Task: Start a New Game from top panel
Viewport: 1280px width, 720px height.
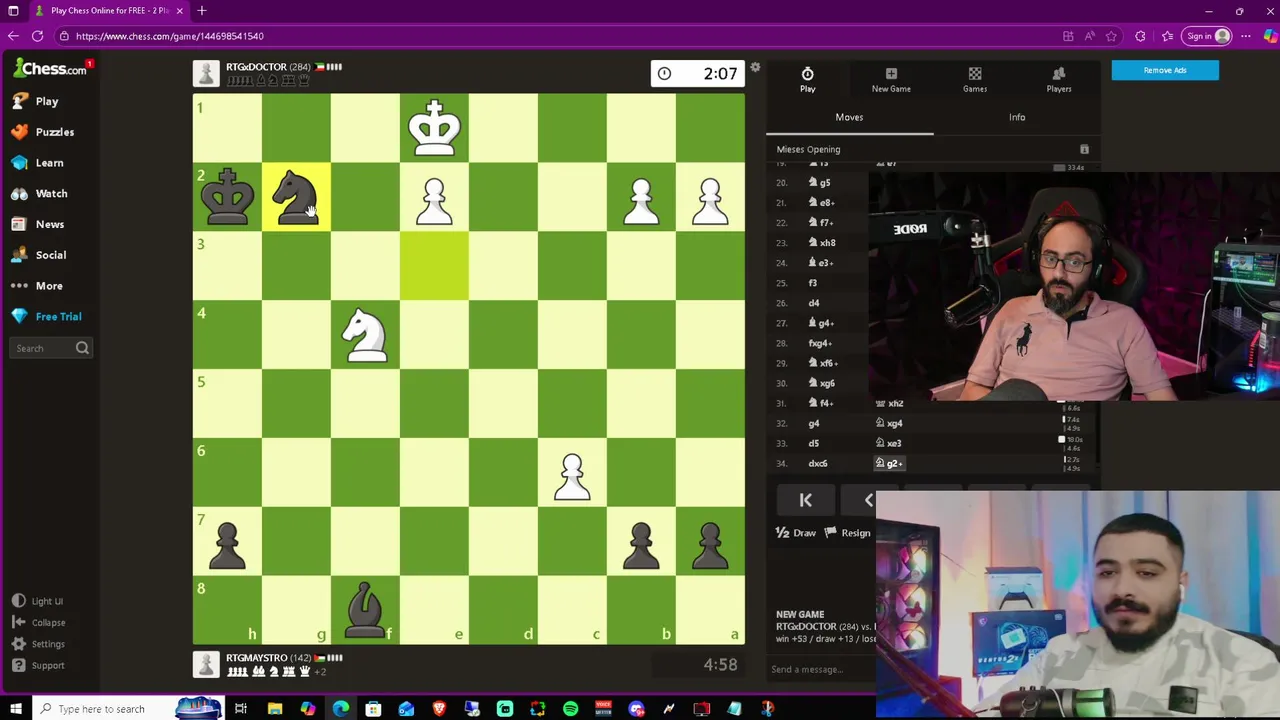Action: [x=891, y=80]
